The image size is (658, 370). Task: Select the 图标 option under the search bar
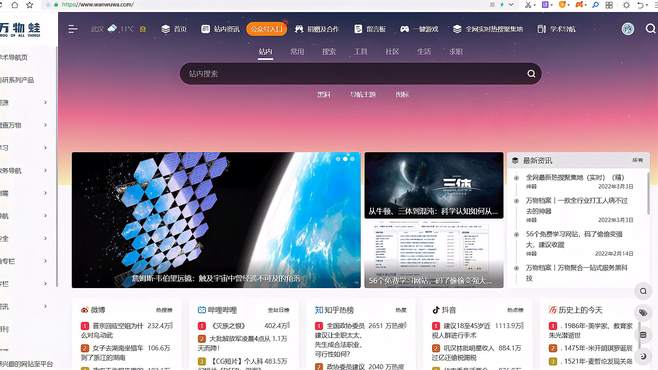click(402, 95)
